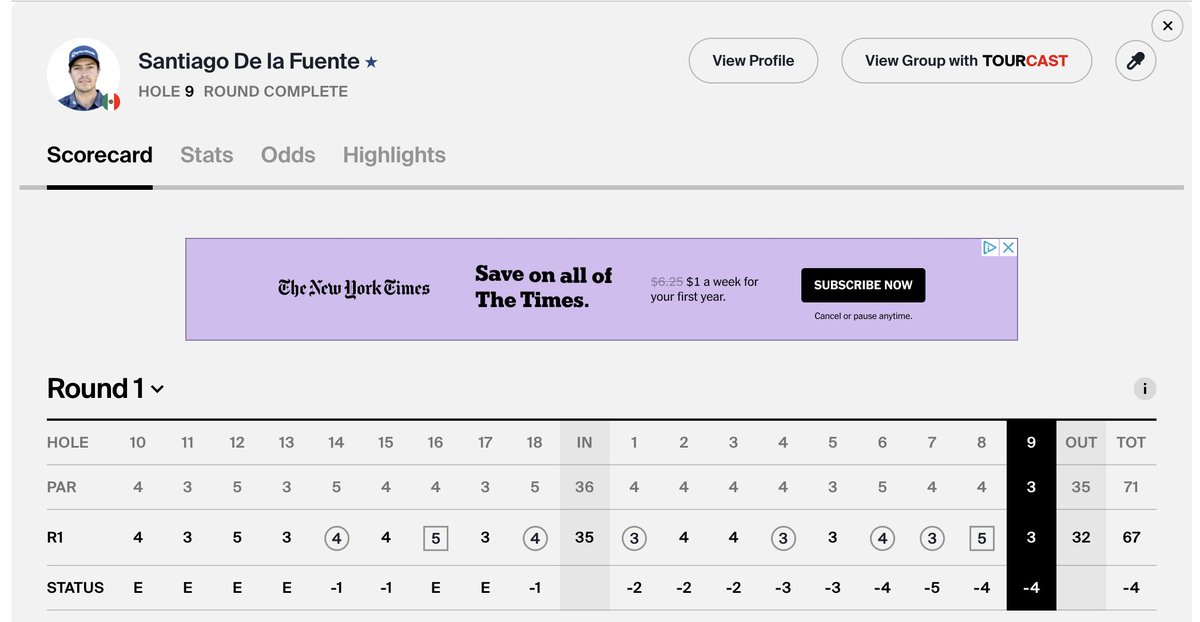Click the HOLE row label
Viewport: 1200px width, 622px height.
[68, 443]
